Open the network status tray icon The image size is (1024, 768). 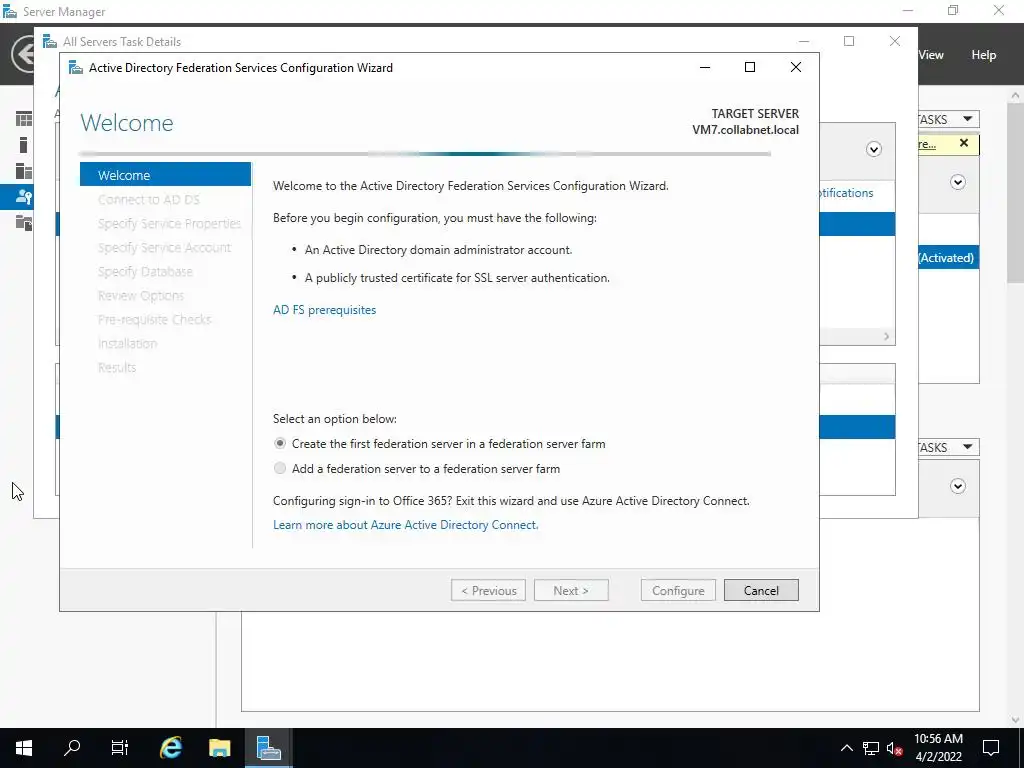(871, 748)
